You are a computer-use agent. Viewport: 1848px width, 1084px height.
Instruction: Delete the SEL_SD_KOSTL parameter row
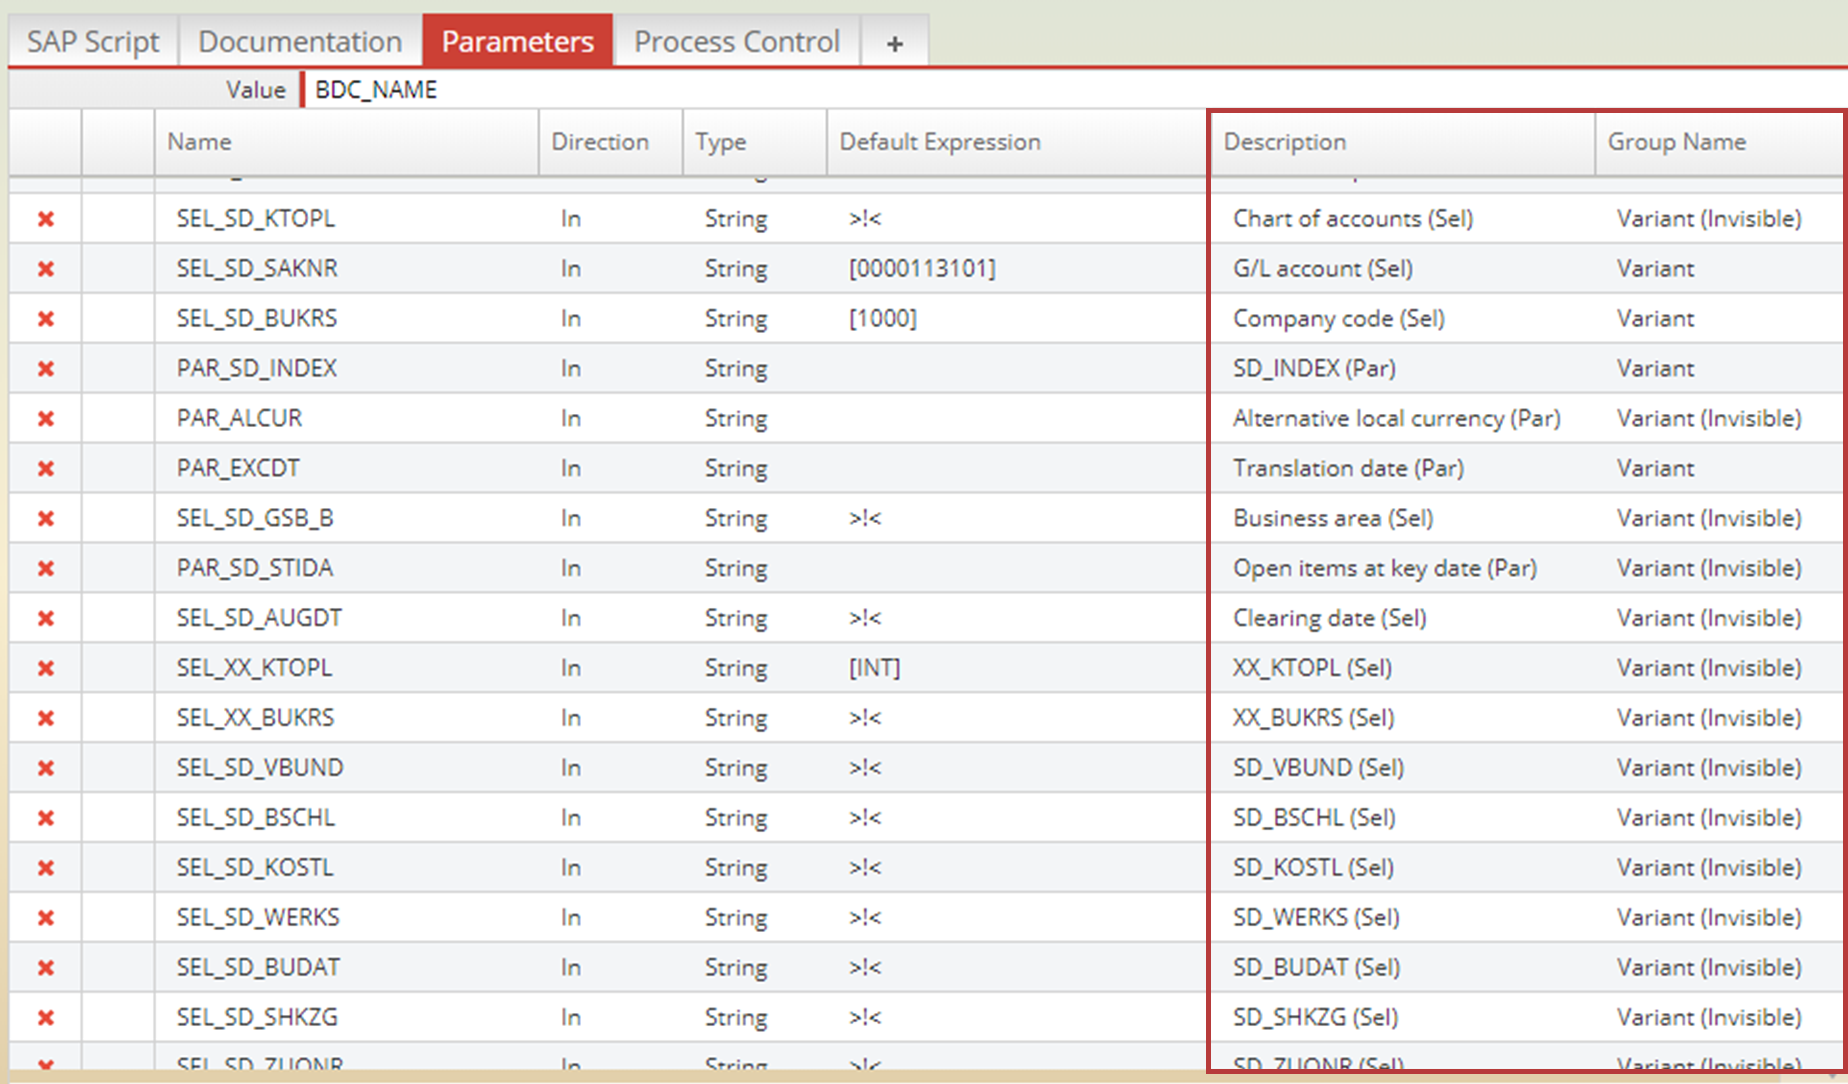(x=46, y=869)
